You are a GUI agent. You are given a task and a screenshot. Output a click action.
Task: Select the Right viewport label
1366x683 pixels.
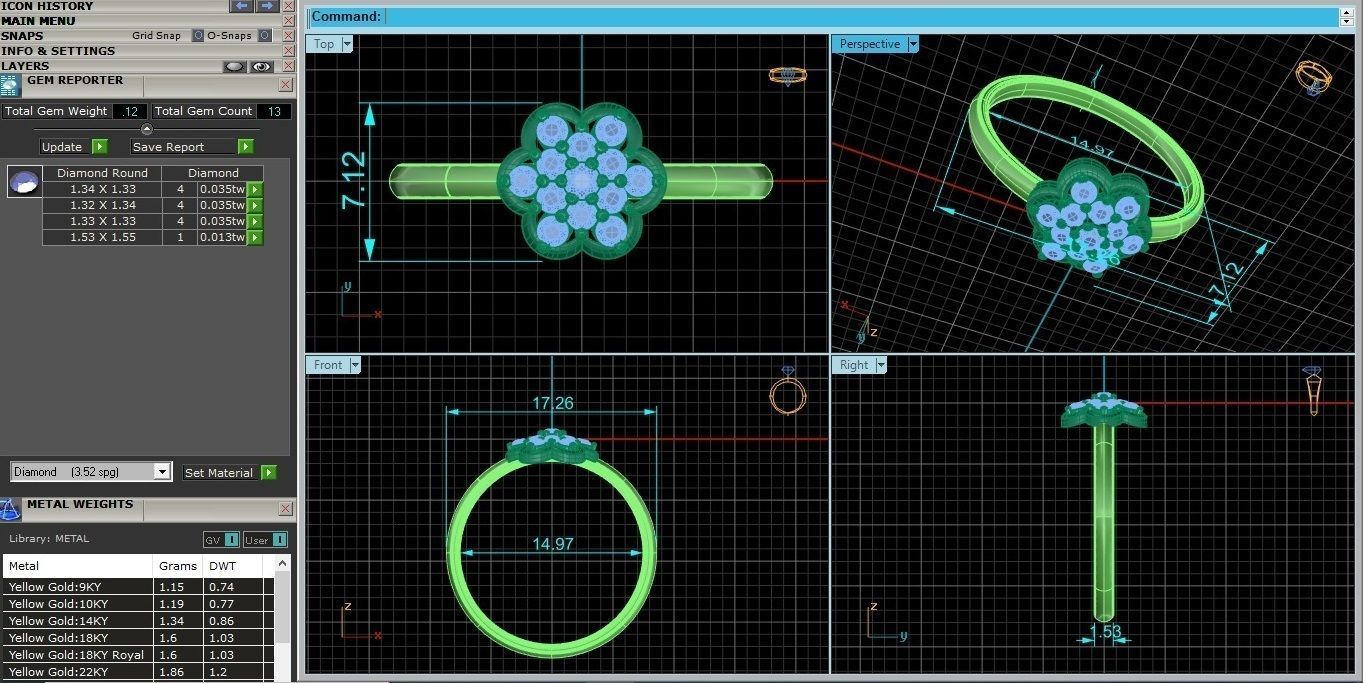[x=854, y=365]
